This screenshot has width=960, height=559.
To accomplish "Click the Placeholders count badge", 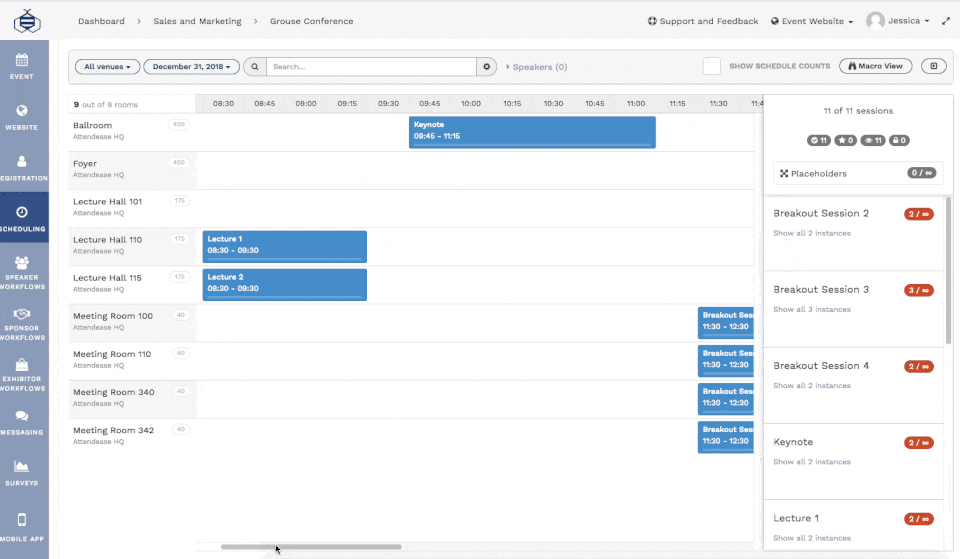I will [x=921, y=173].
